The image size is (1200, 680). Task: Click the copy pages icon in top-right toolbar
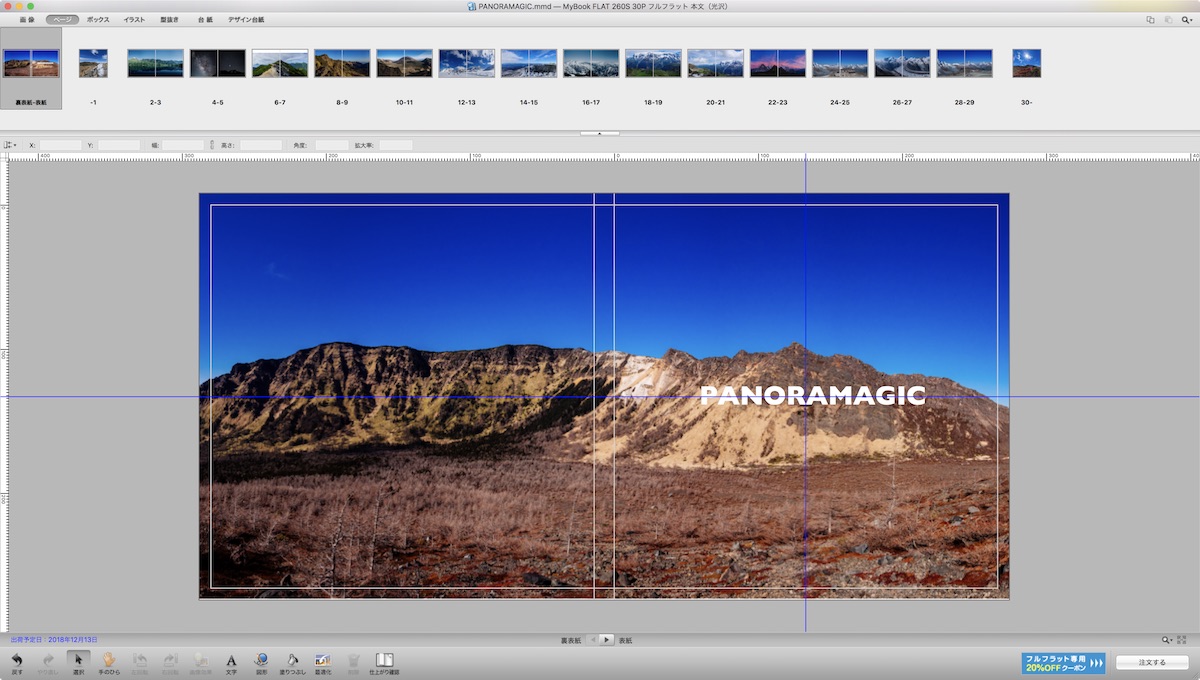point(1150,19)
